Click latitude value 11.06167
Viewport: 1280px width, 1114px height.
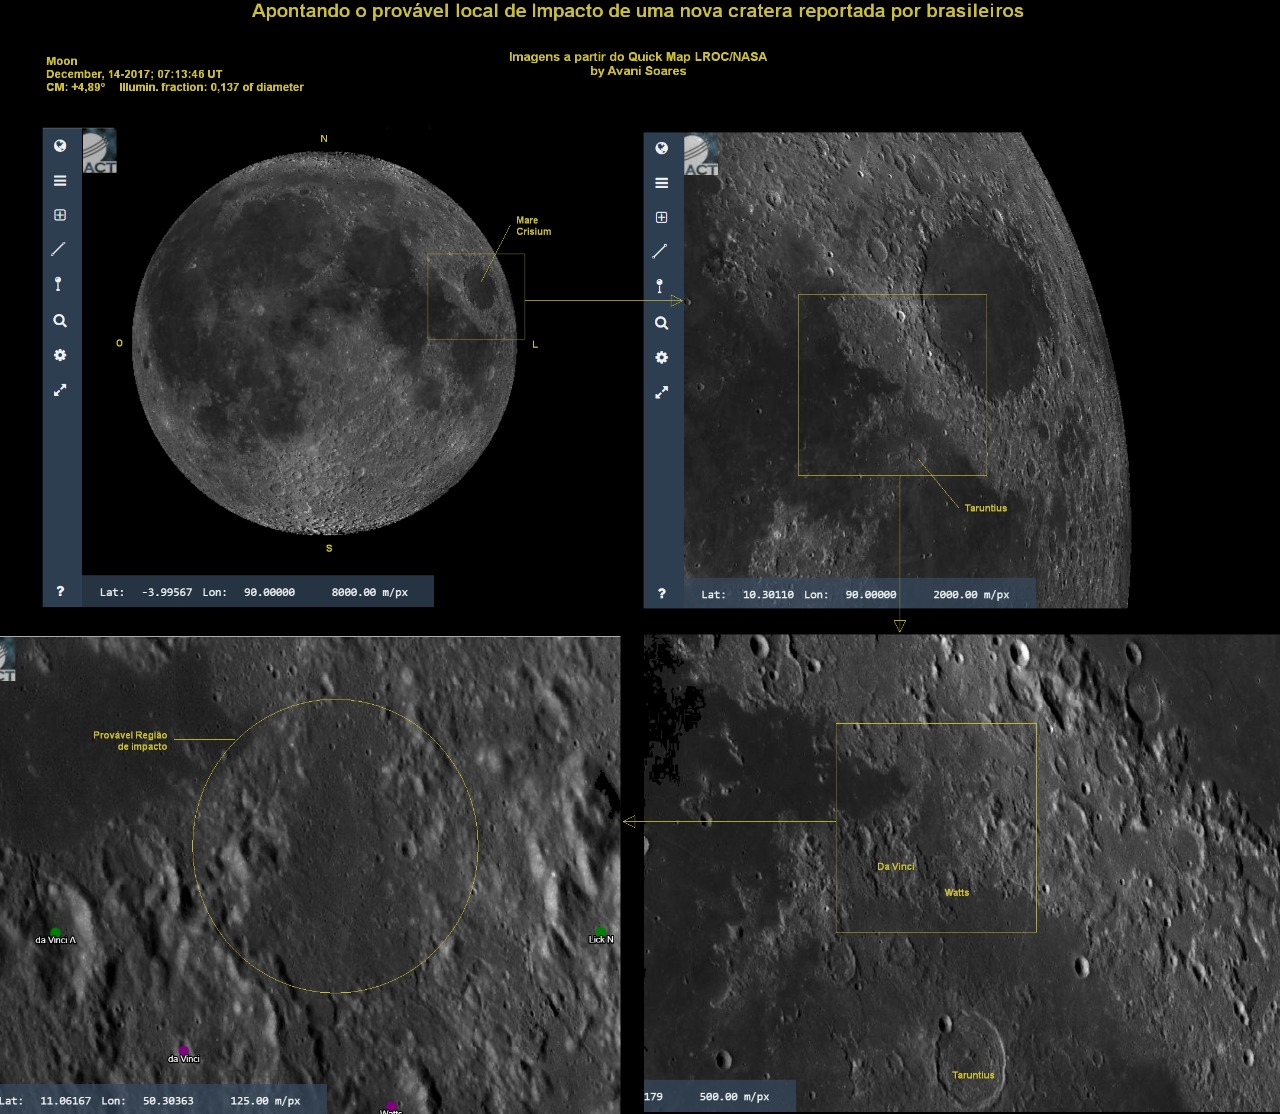click(x=65, y=1100)
